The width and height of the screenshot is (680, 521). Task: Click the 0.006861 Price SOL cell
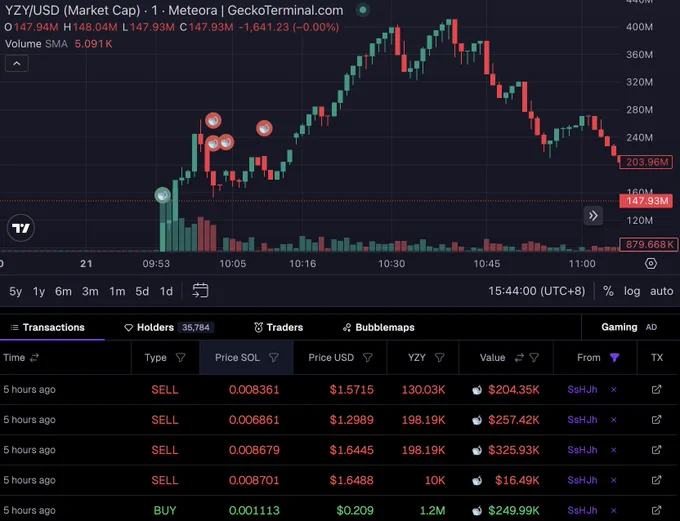click(x=254, y=419)
